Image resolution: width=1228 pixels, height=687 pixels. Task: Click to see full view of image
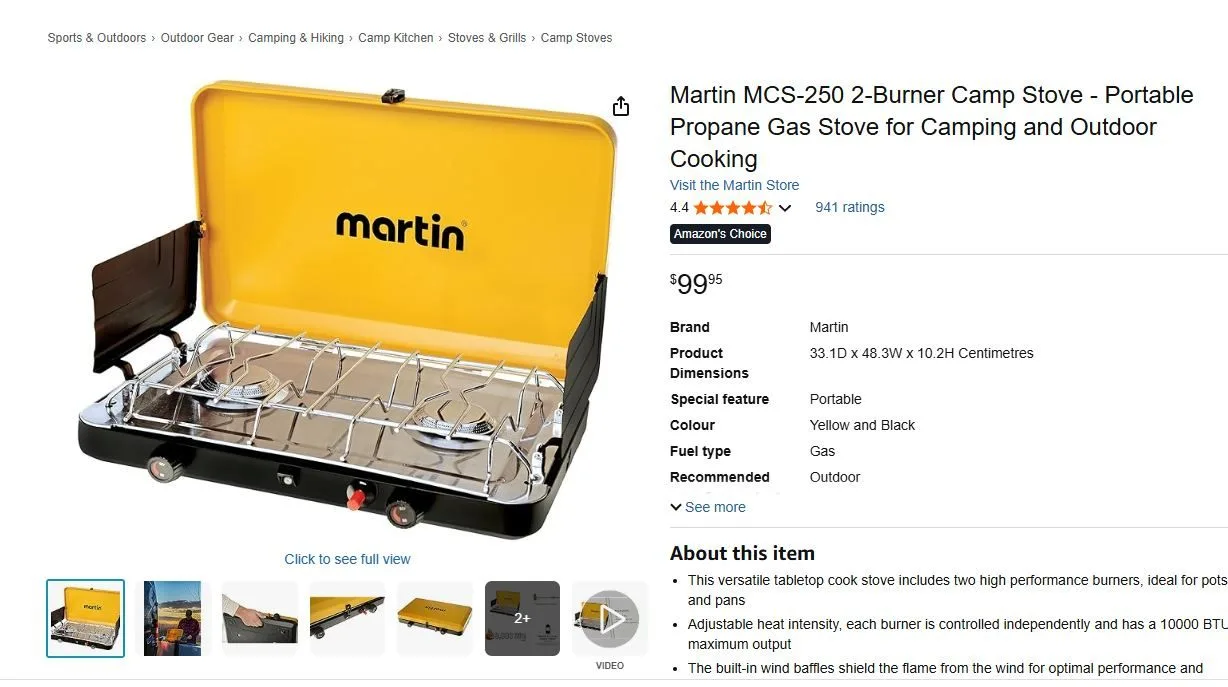click(x=347, y=559)
